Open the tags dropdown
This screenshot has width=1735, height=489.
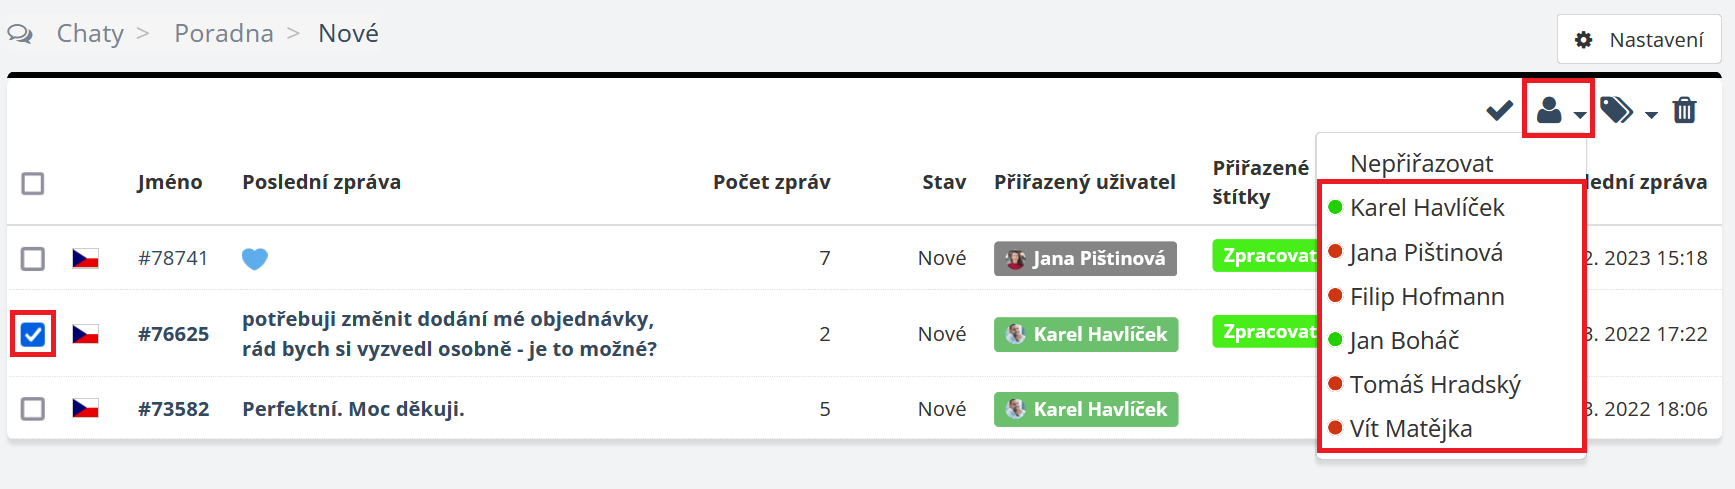(1627, 110)
